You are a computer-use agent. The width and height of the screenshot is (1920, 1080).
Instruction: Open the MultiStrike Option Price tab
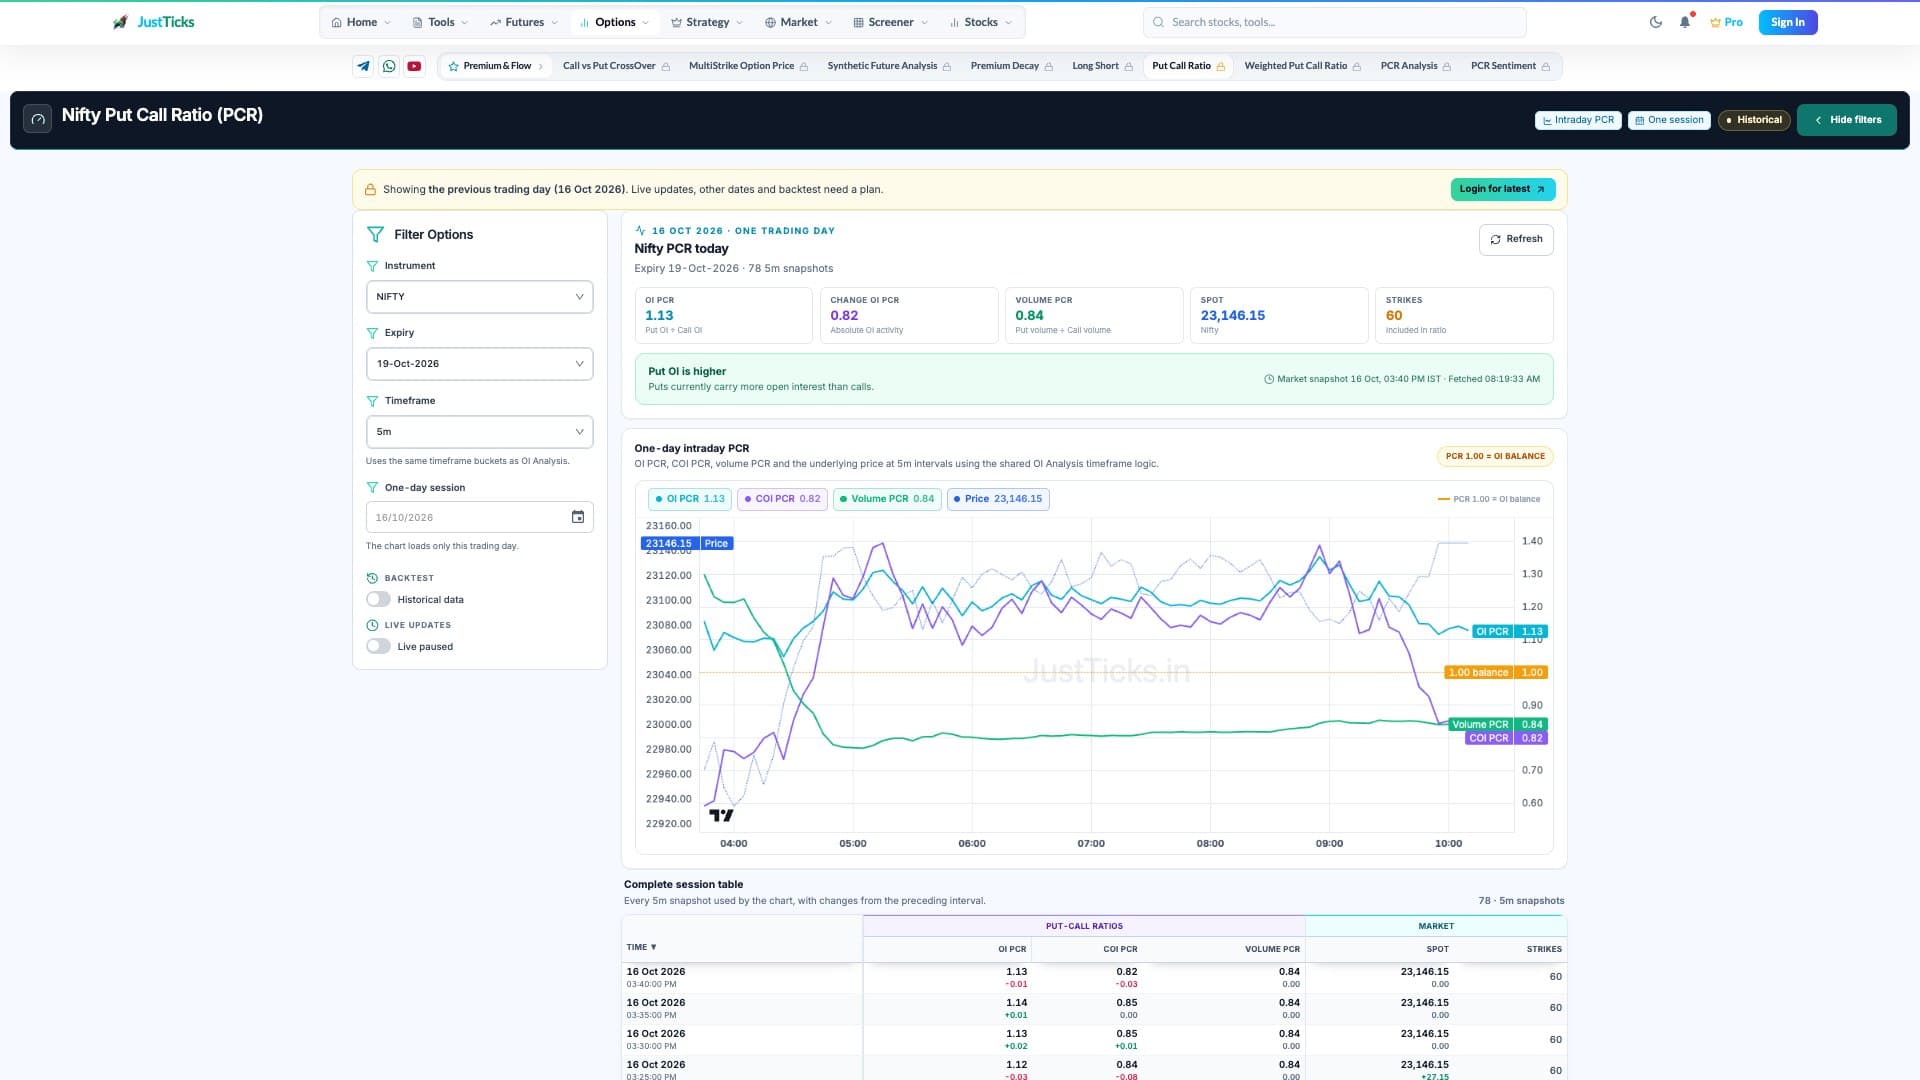click(748, 66)
